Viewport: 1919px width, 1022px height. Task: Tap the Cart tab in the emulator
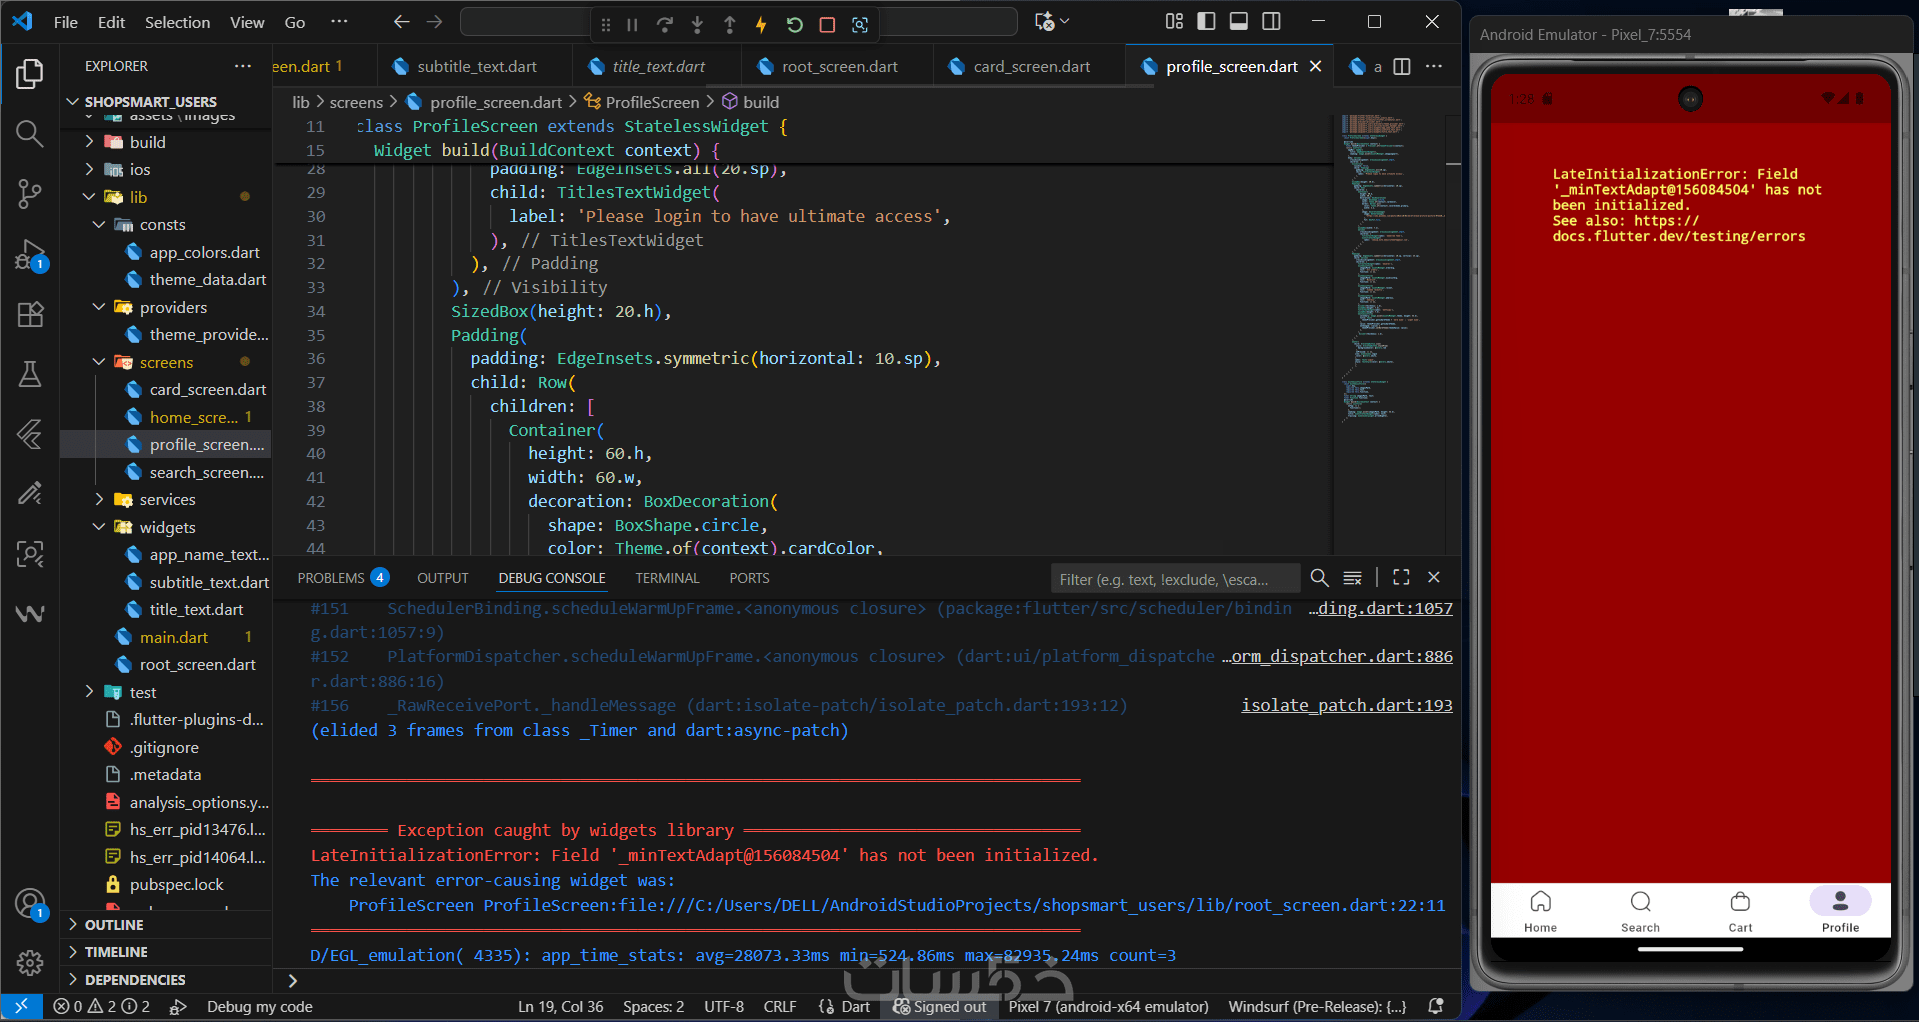coord(1740,911)
